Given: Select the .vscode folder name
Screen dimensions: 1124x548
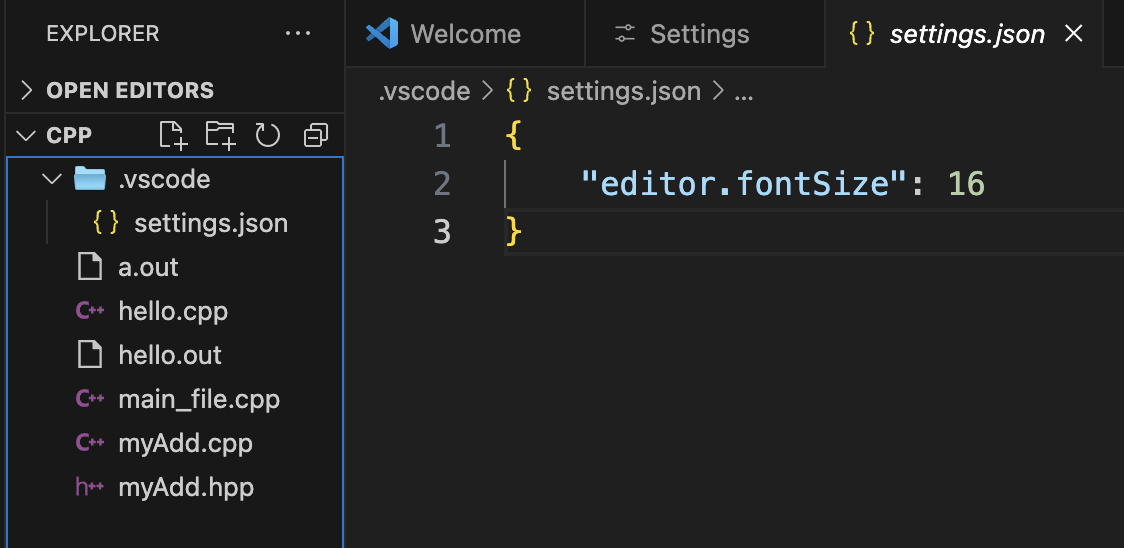Looking at the screenshot, I should (x=164, y=179).
